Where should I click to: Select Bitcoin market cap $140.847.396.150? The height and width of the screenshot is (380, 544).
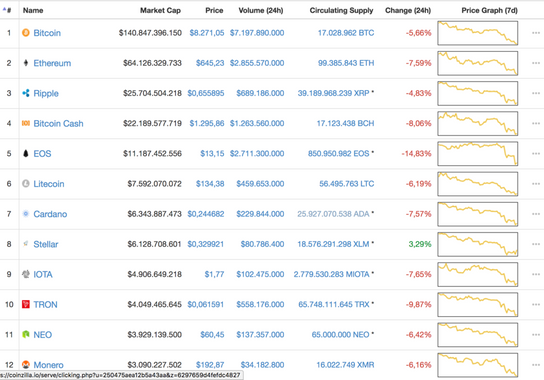(150, 33)
